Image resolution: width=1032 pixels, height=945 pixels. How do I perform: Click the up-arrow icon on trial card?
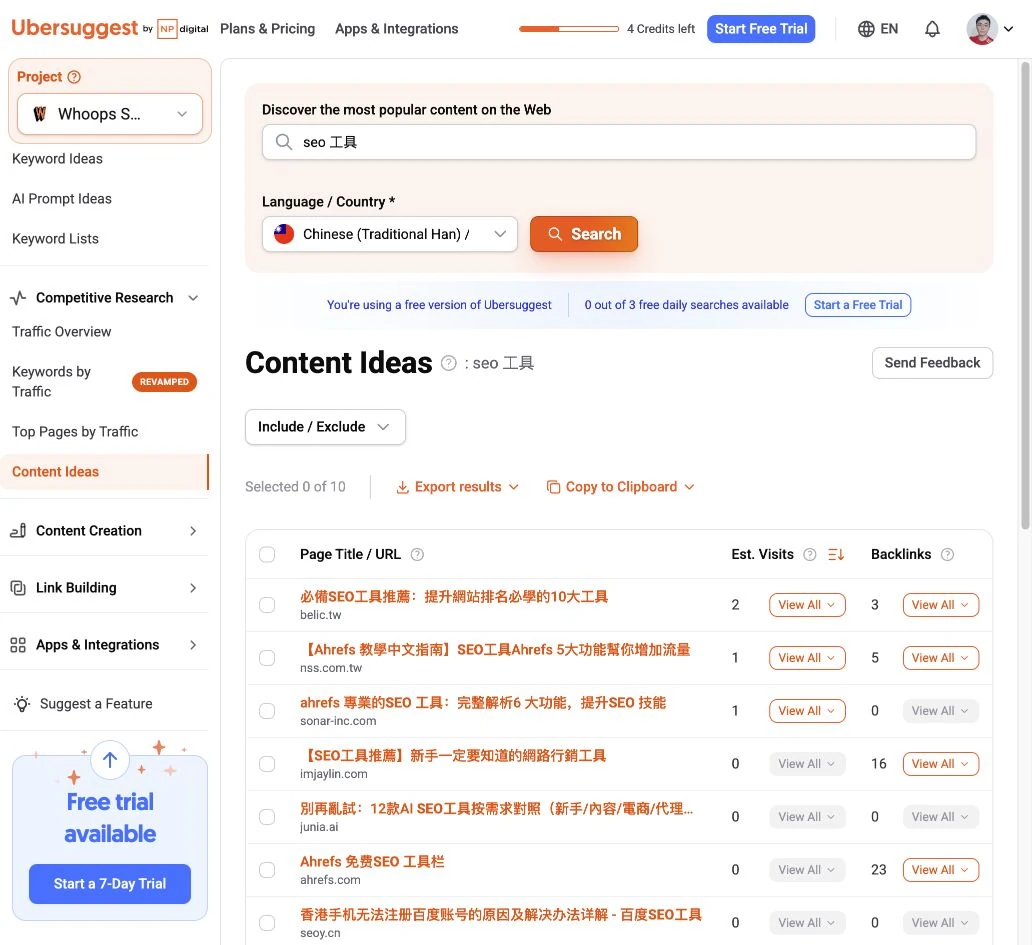(110, 760)
